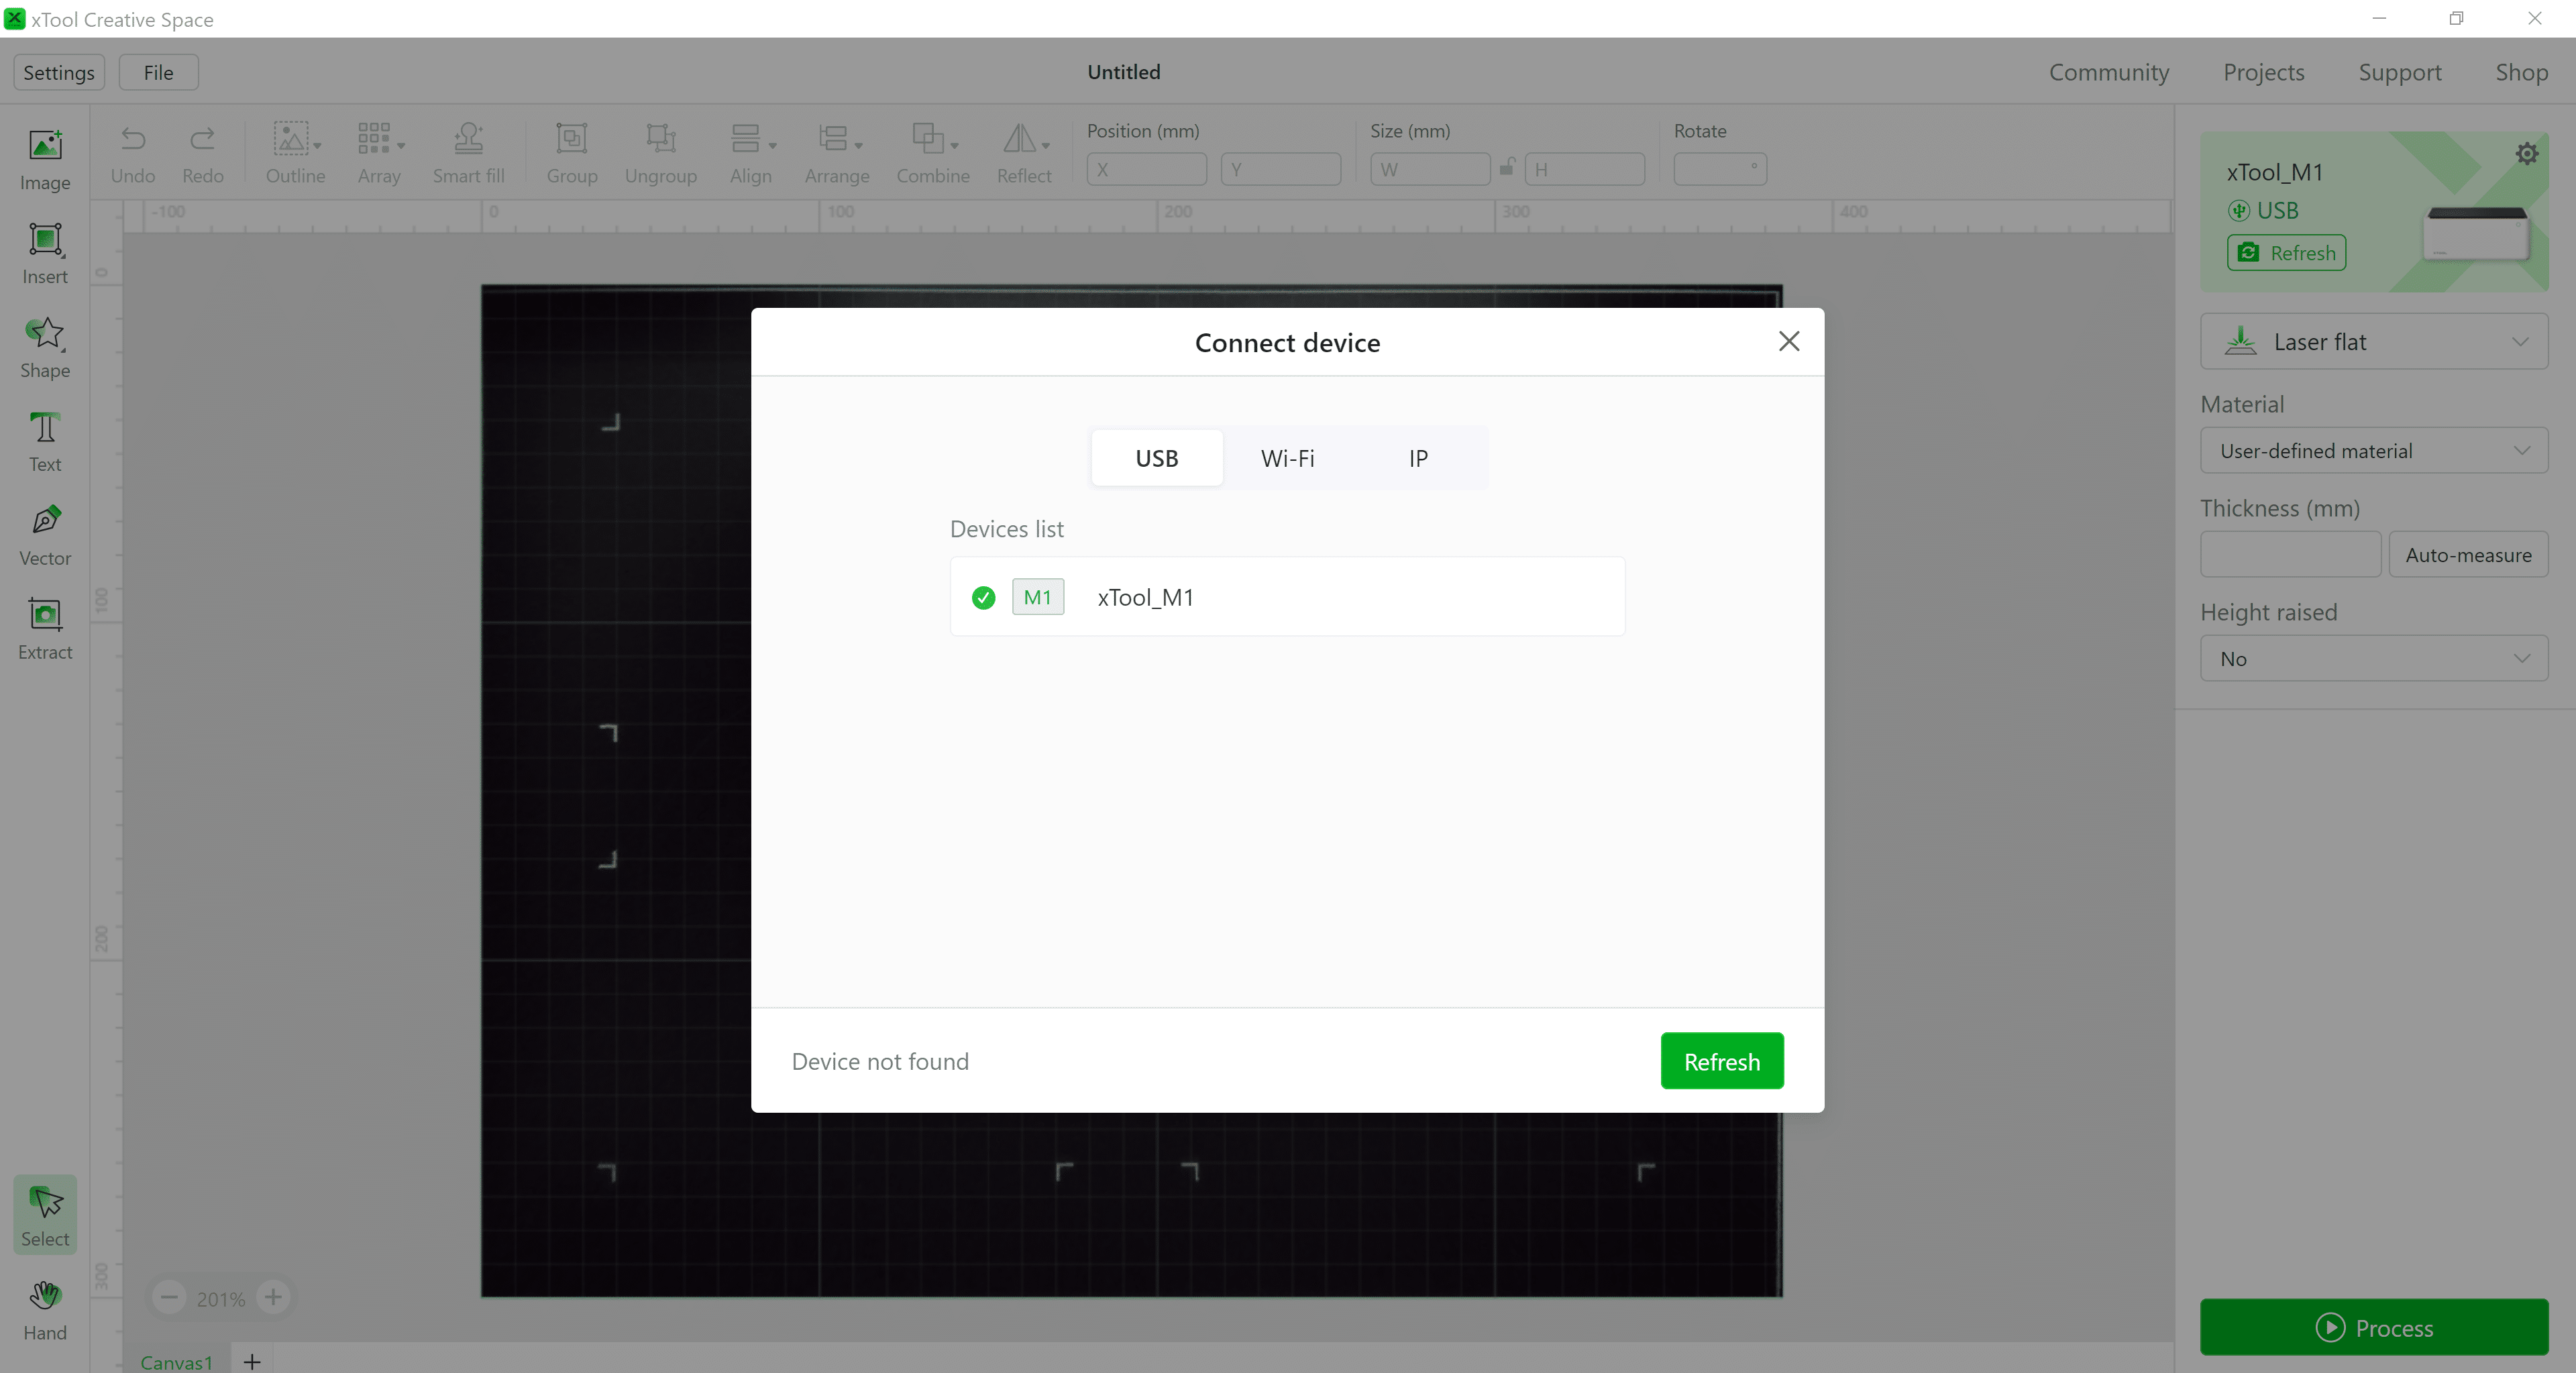Switch to Wi-Fi connection tab
2576x1373 pixels.
tap(1288, 458)
